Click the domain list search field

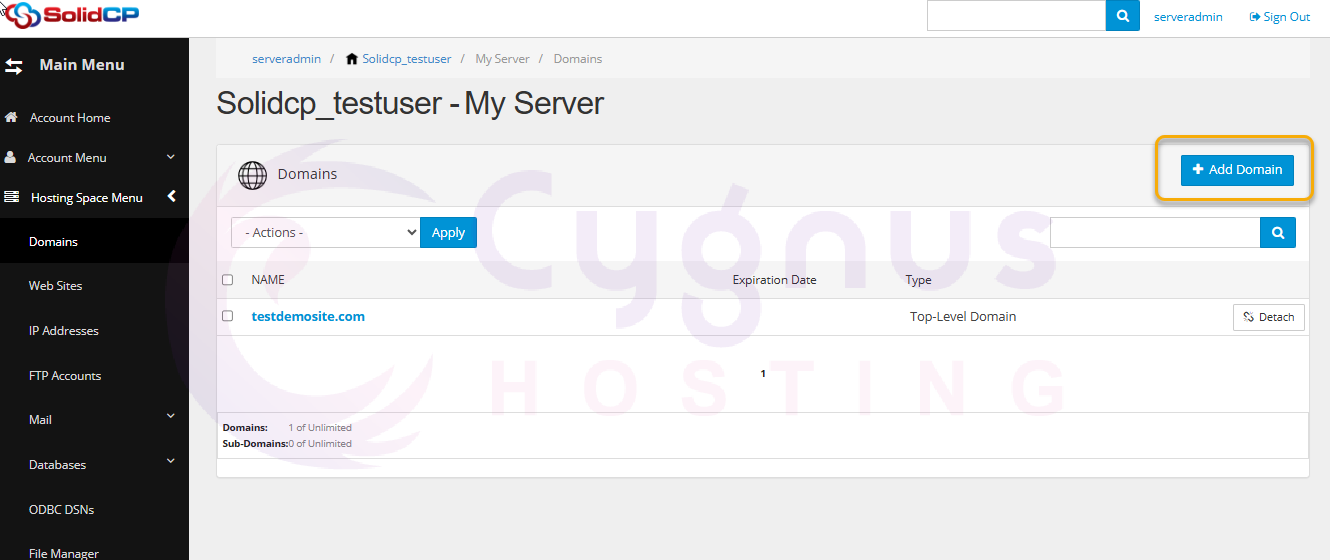tap(1154, 232)
